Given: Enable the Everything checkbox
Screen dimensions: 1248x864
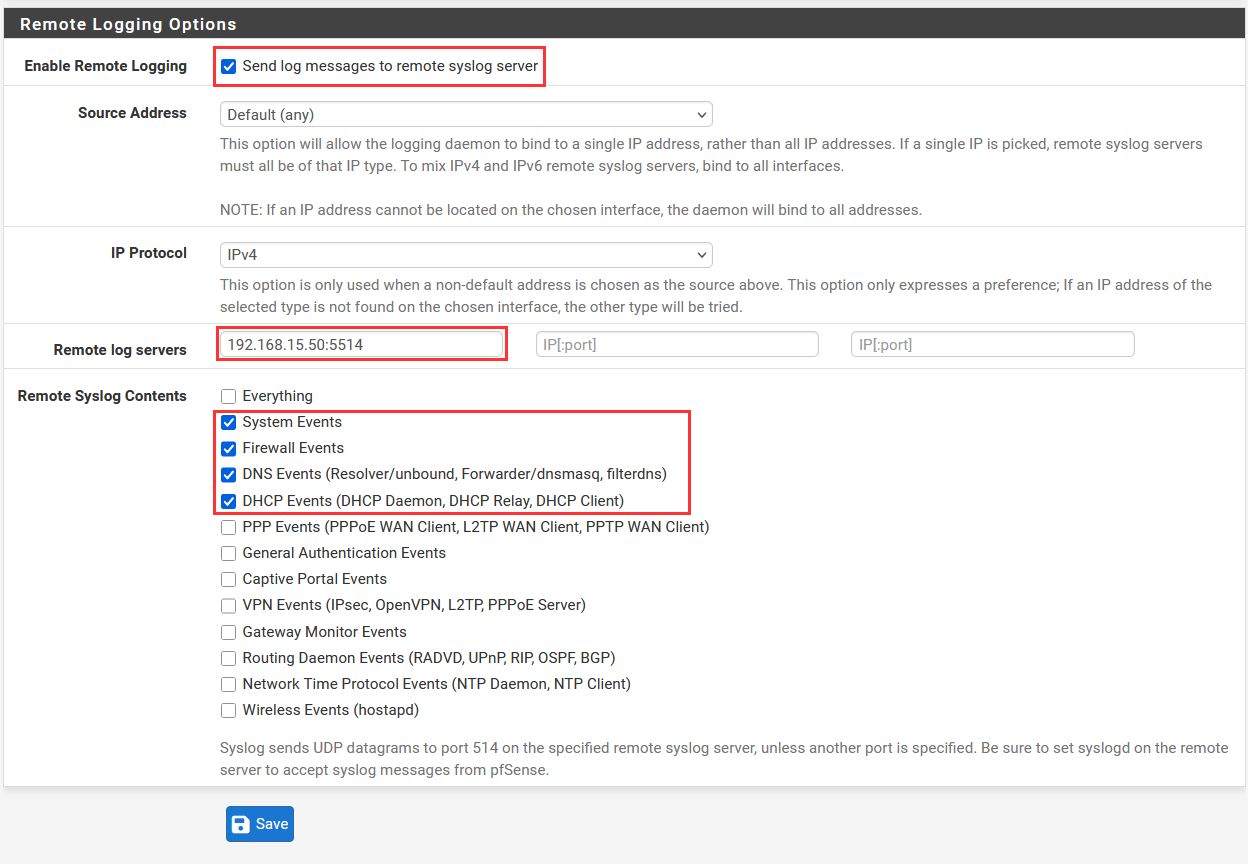Looking at the screenshot, I should 229,397.
